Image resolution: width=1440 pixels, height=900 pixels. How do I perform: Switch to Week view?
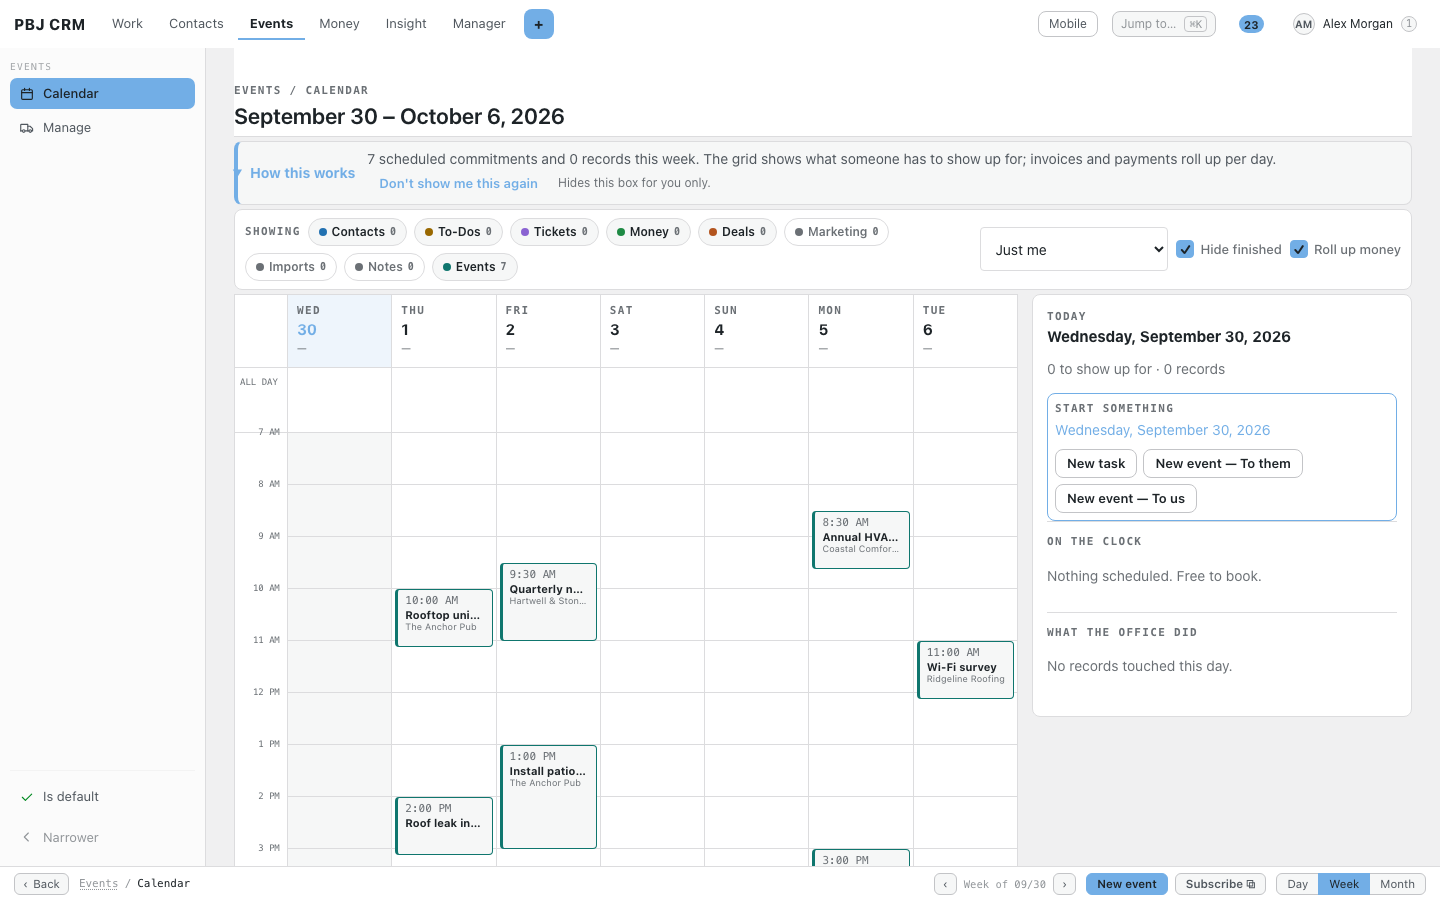(x=1343, y=884)
